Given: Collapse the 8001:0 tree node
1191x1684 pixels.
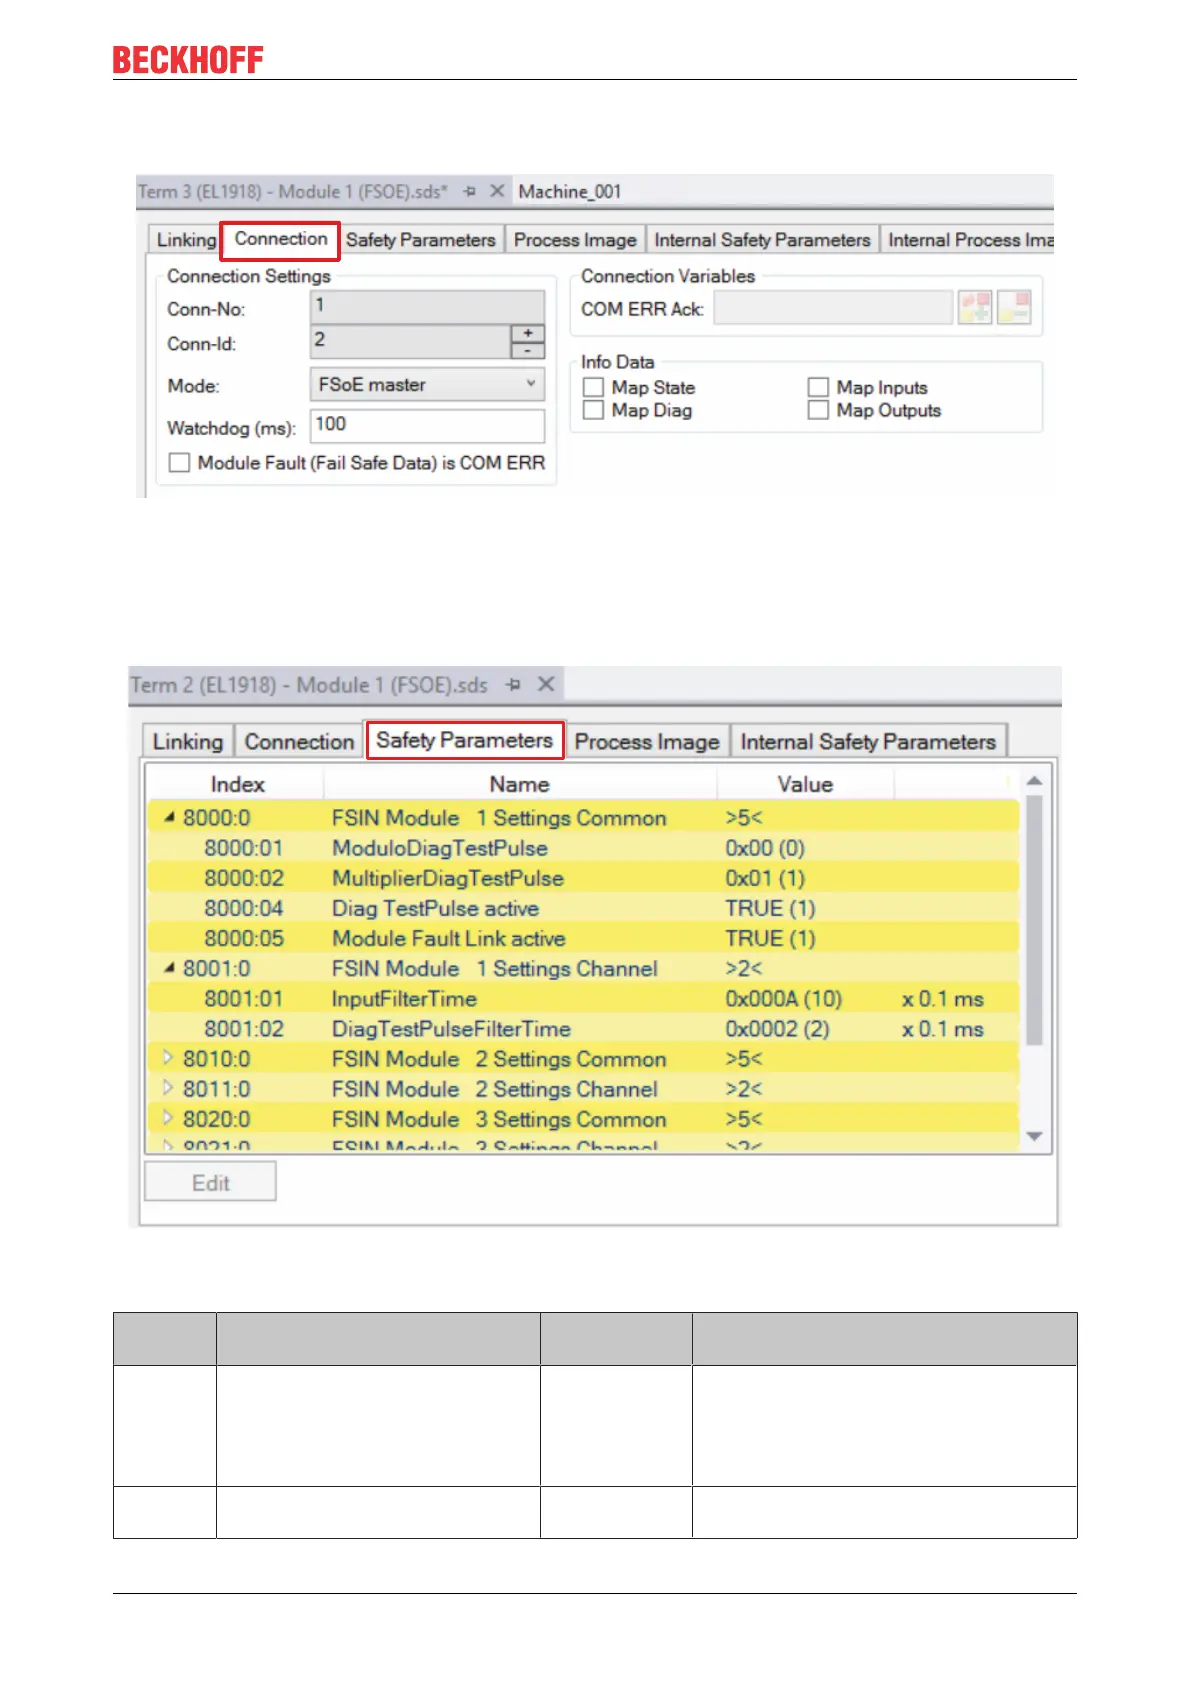Looking at the screenshot, I should (170, 968).
